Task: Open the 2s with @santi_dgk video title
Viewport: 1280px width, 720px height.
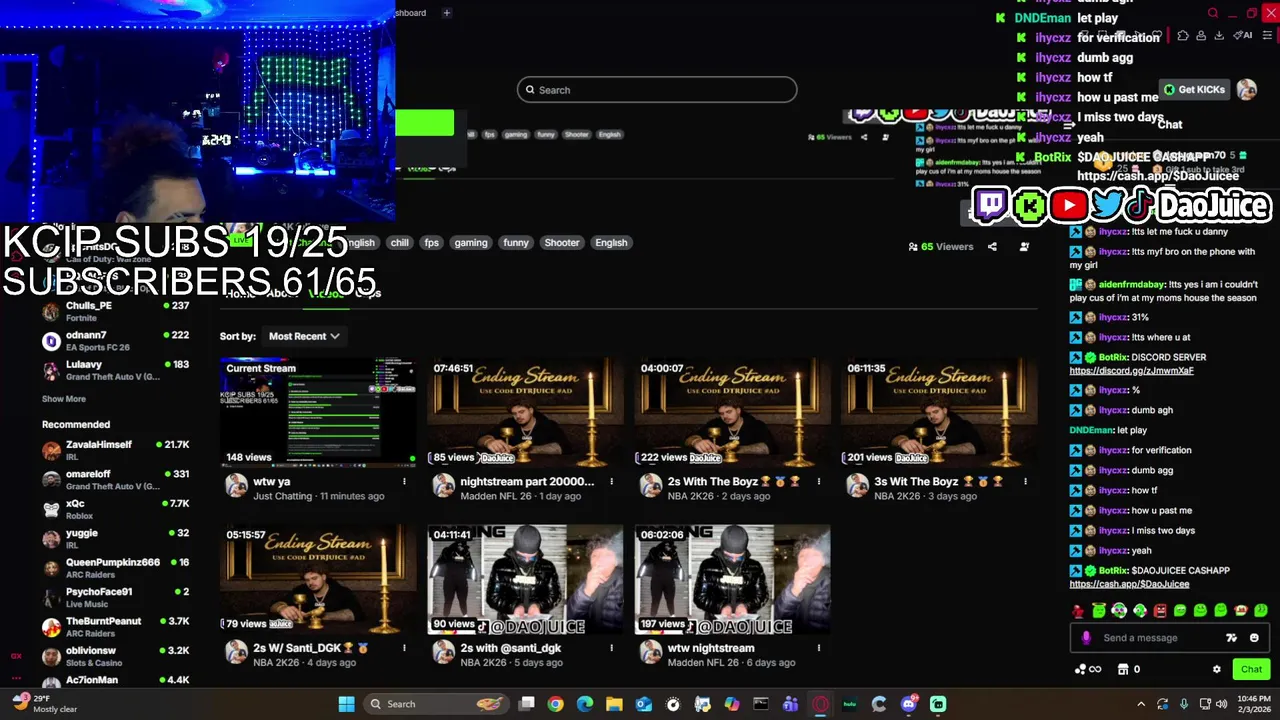Action: tap(511, 648)
